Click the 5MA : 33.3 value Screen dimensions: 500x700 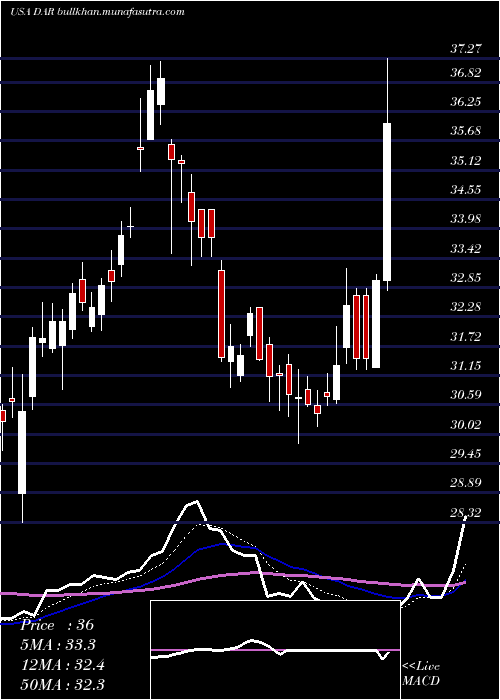[x=58, y=645]
